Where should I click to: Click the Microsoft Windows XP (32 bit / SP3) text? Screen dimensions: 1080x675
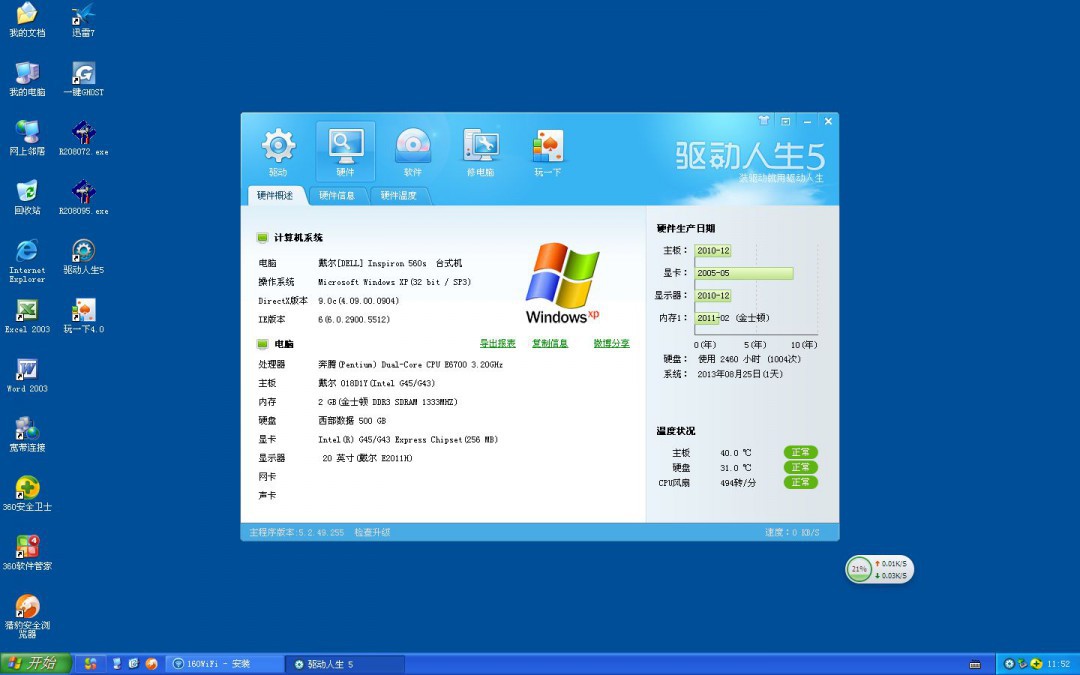pyautogui.click(x=395, y=282)
